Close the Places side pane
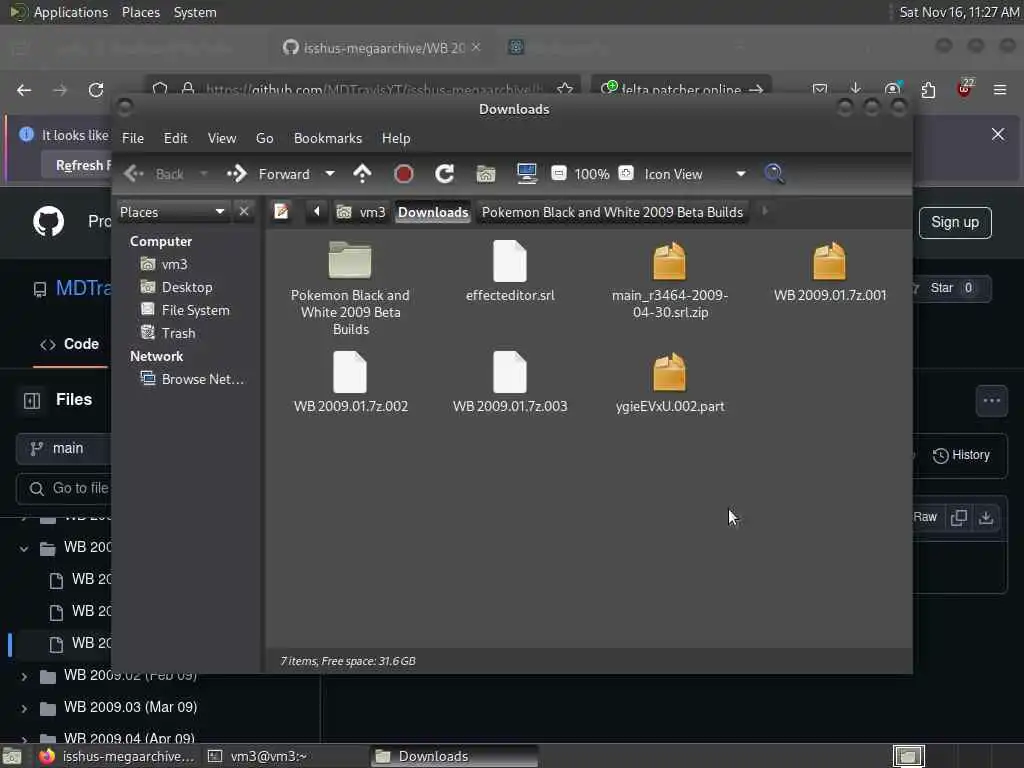Viewport: 1024px width, 768px height. pyautogui.click(x=244, y=212)
